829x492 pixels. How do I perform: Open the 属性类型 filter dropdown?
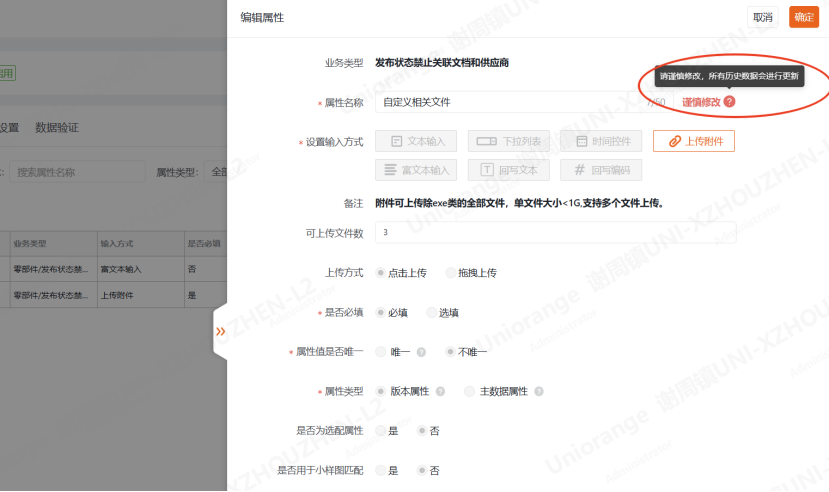(x=214, y=172)
